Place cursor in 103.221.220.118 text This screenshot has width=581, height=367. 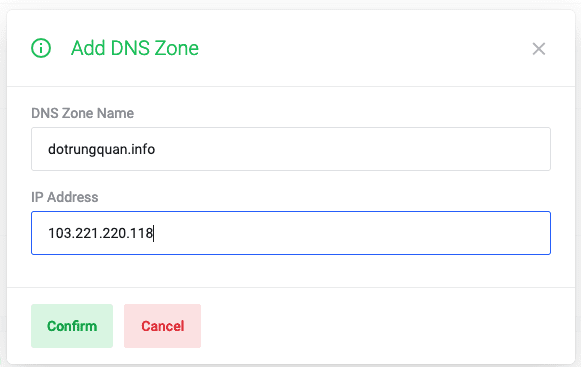100,233
